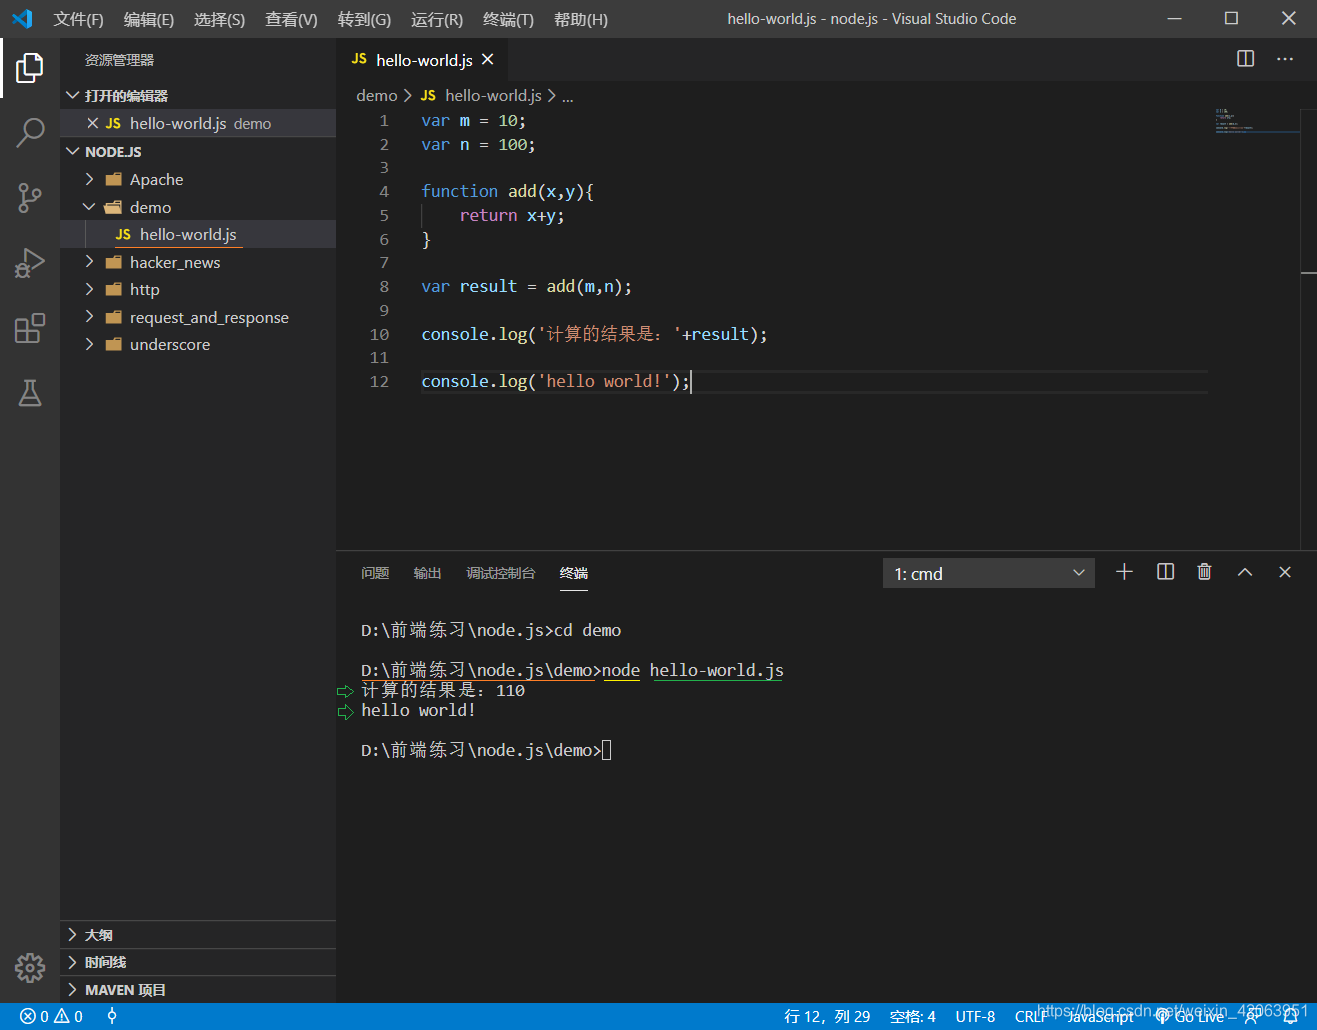Click terminal prompt input line
This screenshot has height=1030, width=1317.
486,750
